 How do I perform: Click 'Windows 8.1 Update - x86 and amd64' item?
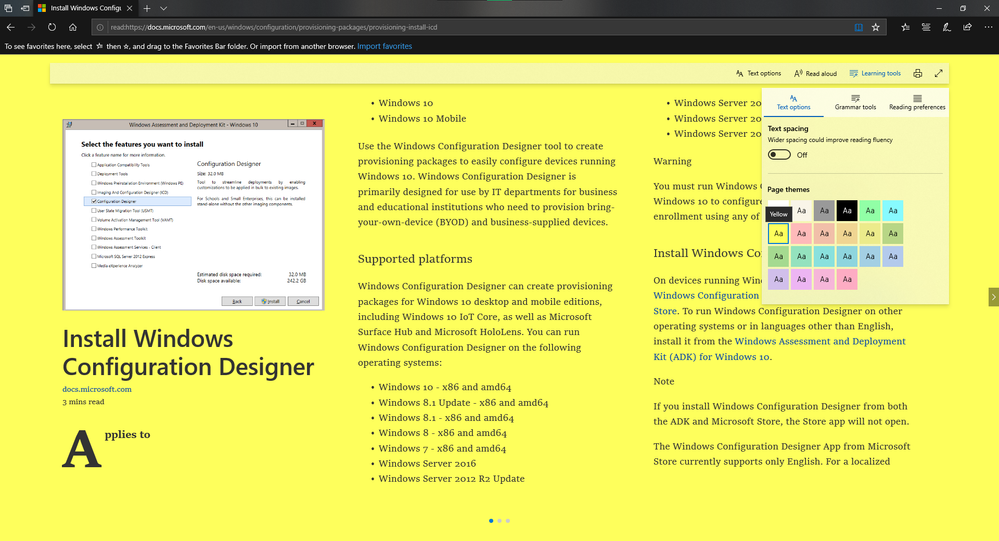[x=463, y=403]
